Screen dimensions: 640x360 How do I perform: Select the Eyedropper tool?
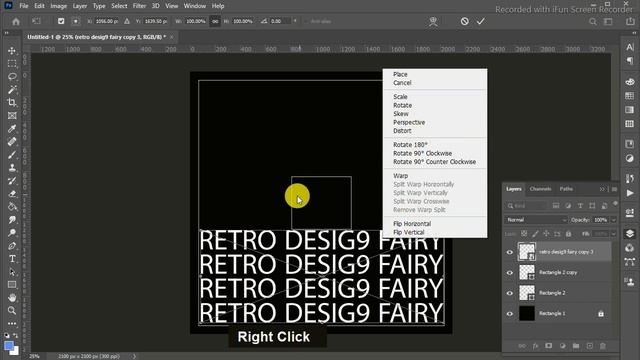12,129
